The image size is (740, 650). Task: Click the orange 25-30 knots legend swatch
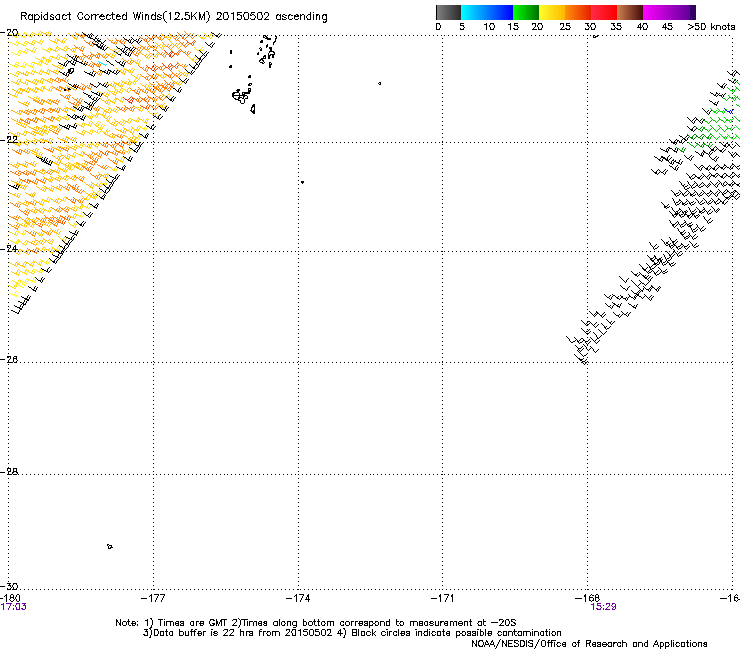click(x=578, y=12)
